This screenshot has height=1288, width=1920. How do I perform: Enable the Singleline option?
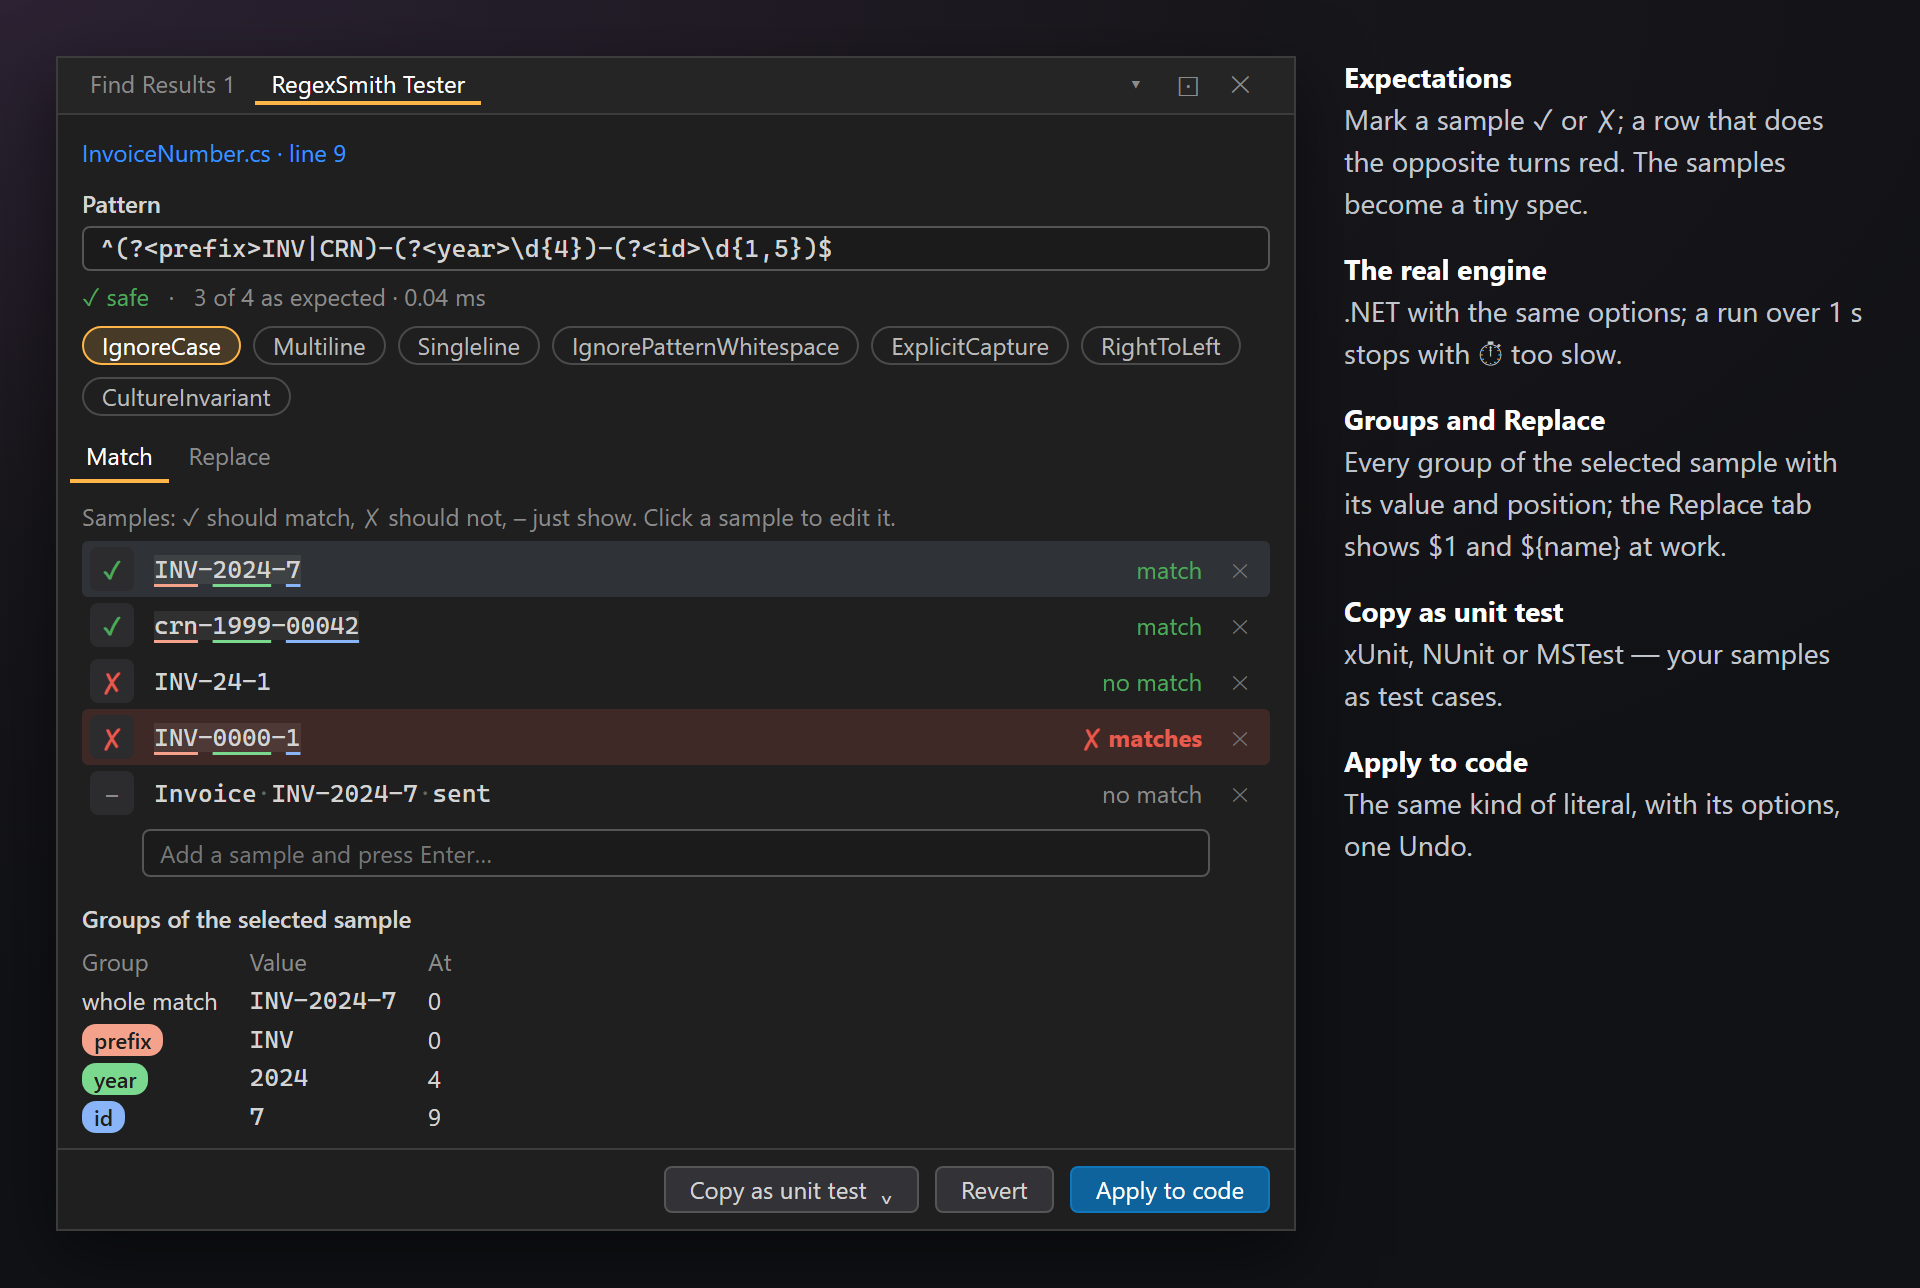point(468,346)
